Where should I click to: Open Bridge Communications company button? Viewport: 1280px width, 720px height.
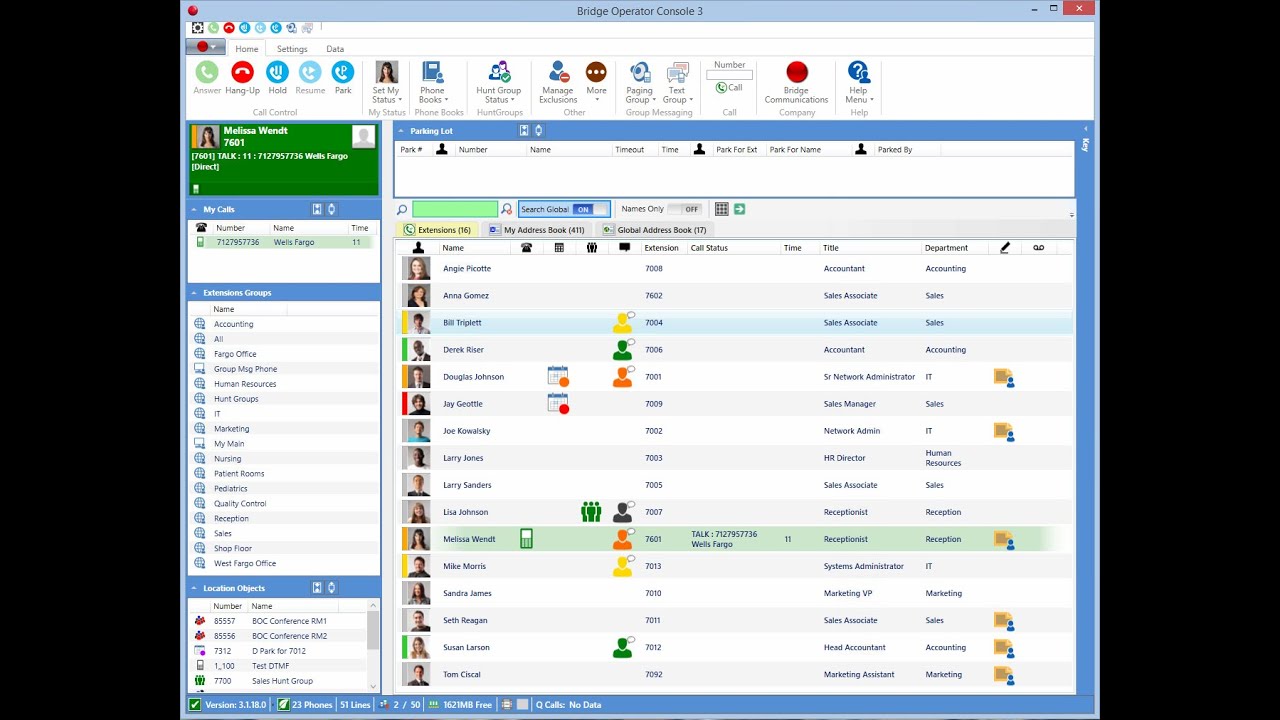pyautogui.click(x=796, y=82)
